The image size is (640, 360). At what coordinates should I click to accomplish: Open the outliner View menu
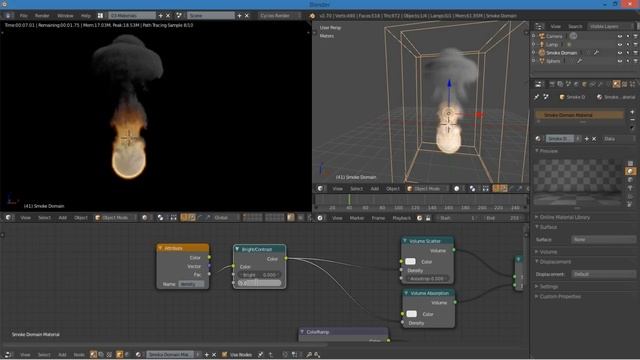click(556, 27)
